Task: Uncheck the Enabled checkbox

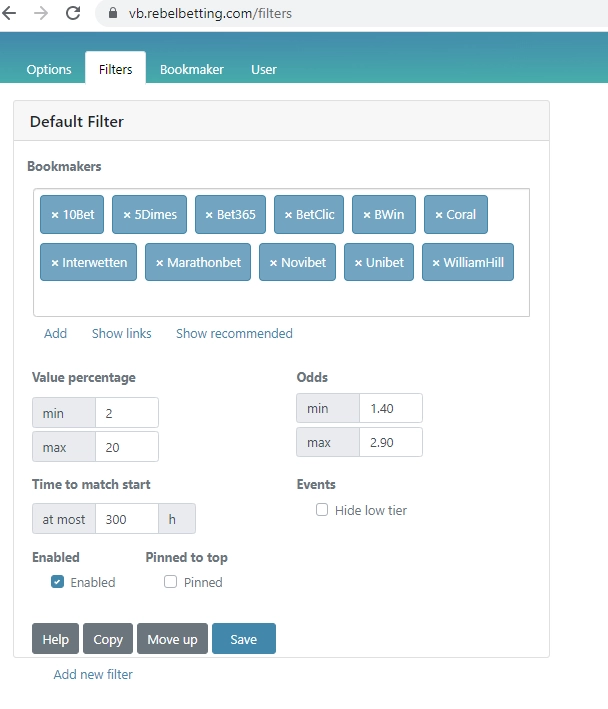Action: (57, 581)
